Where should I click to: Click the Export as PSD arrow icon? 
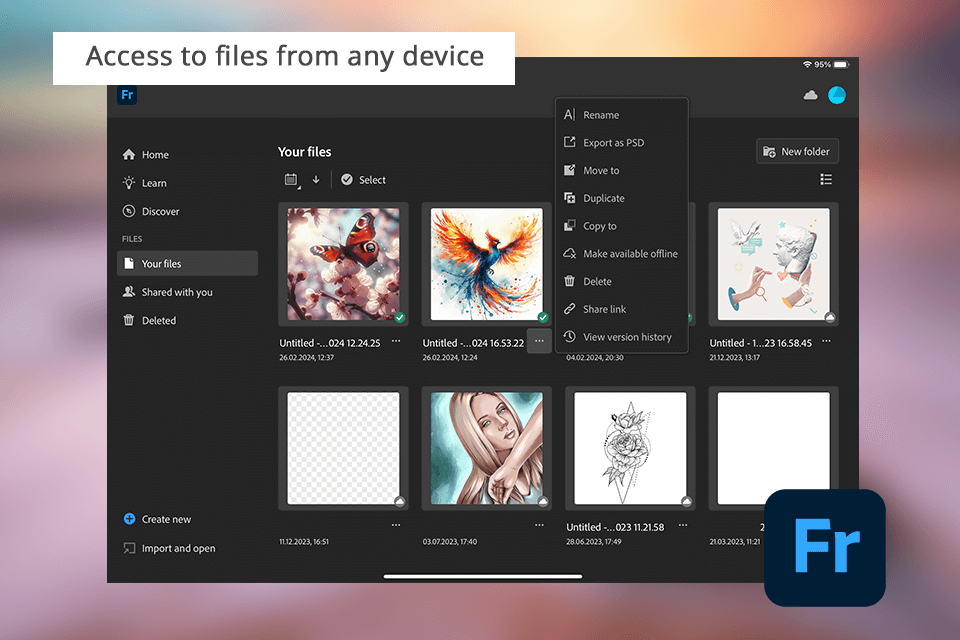(x=569, y=142)
